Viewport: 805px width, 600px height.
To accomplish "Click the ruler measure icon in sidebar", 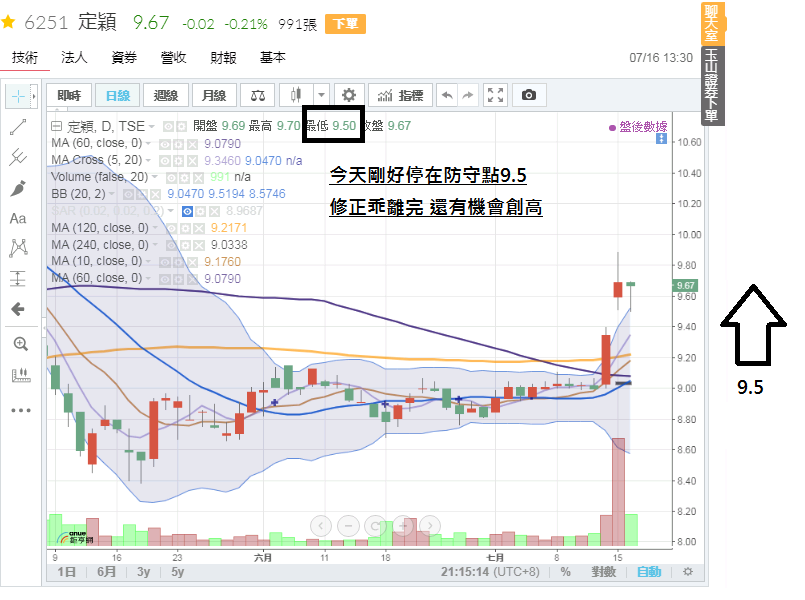I will (x=21, y=375).
